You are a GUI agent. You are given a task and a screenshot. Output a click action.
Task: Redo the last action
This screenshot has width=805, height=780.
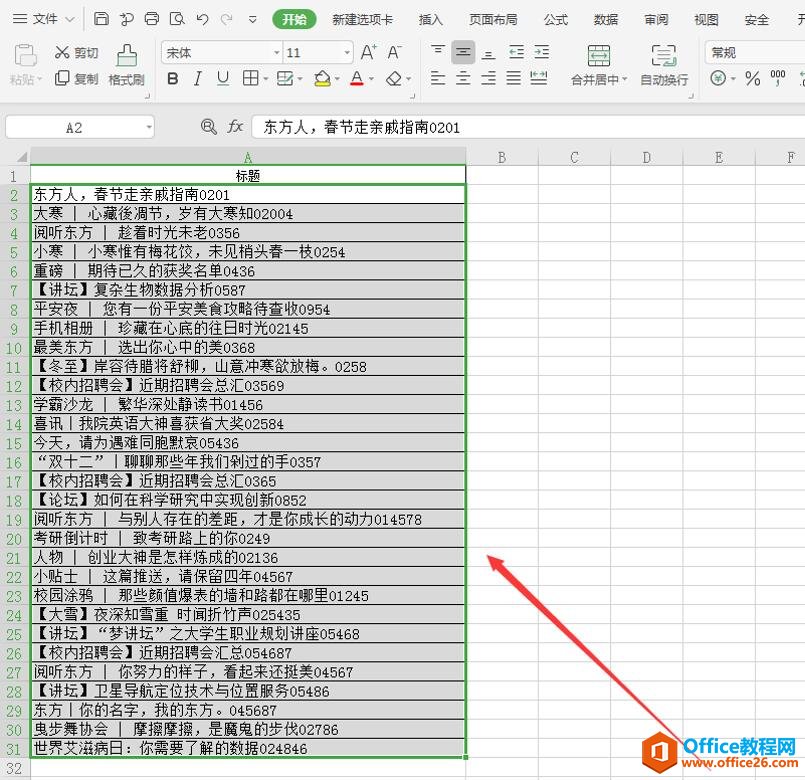pos(226,20)
